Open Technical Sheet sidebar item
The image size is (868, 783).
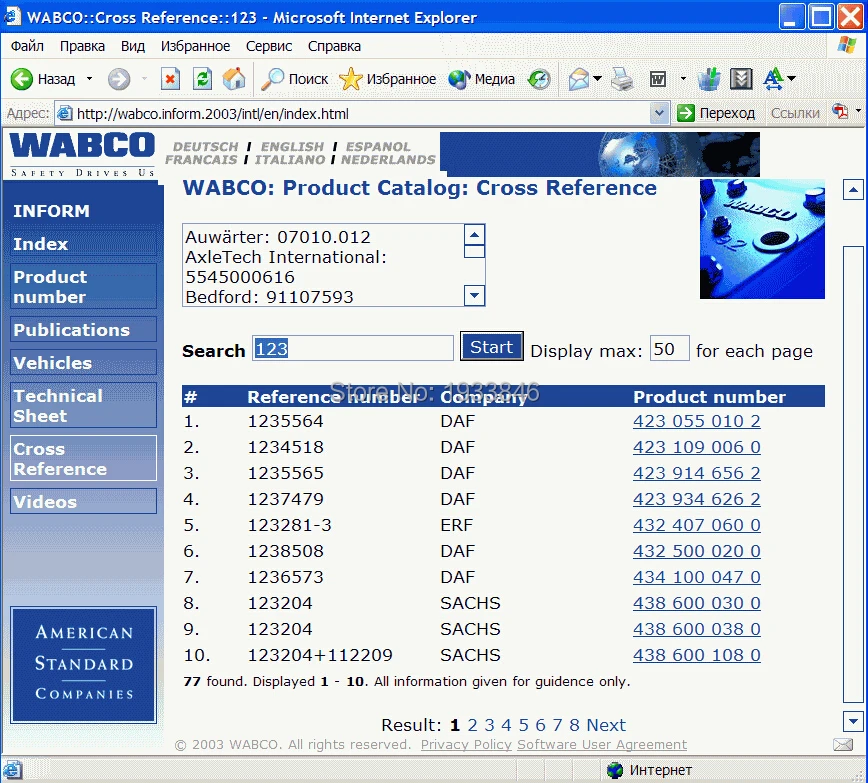tap(83, 405)
